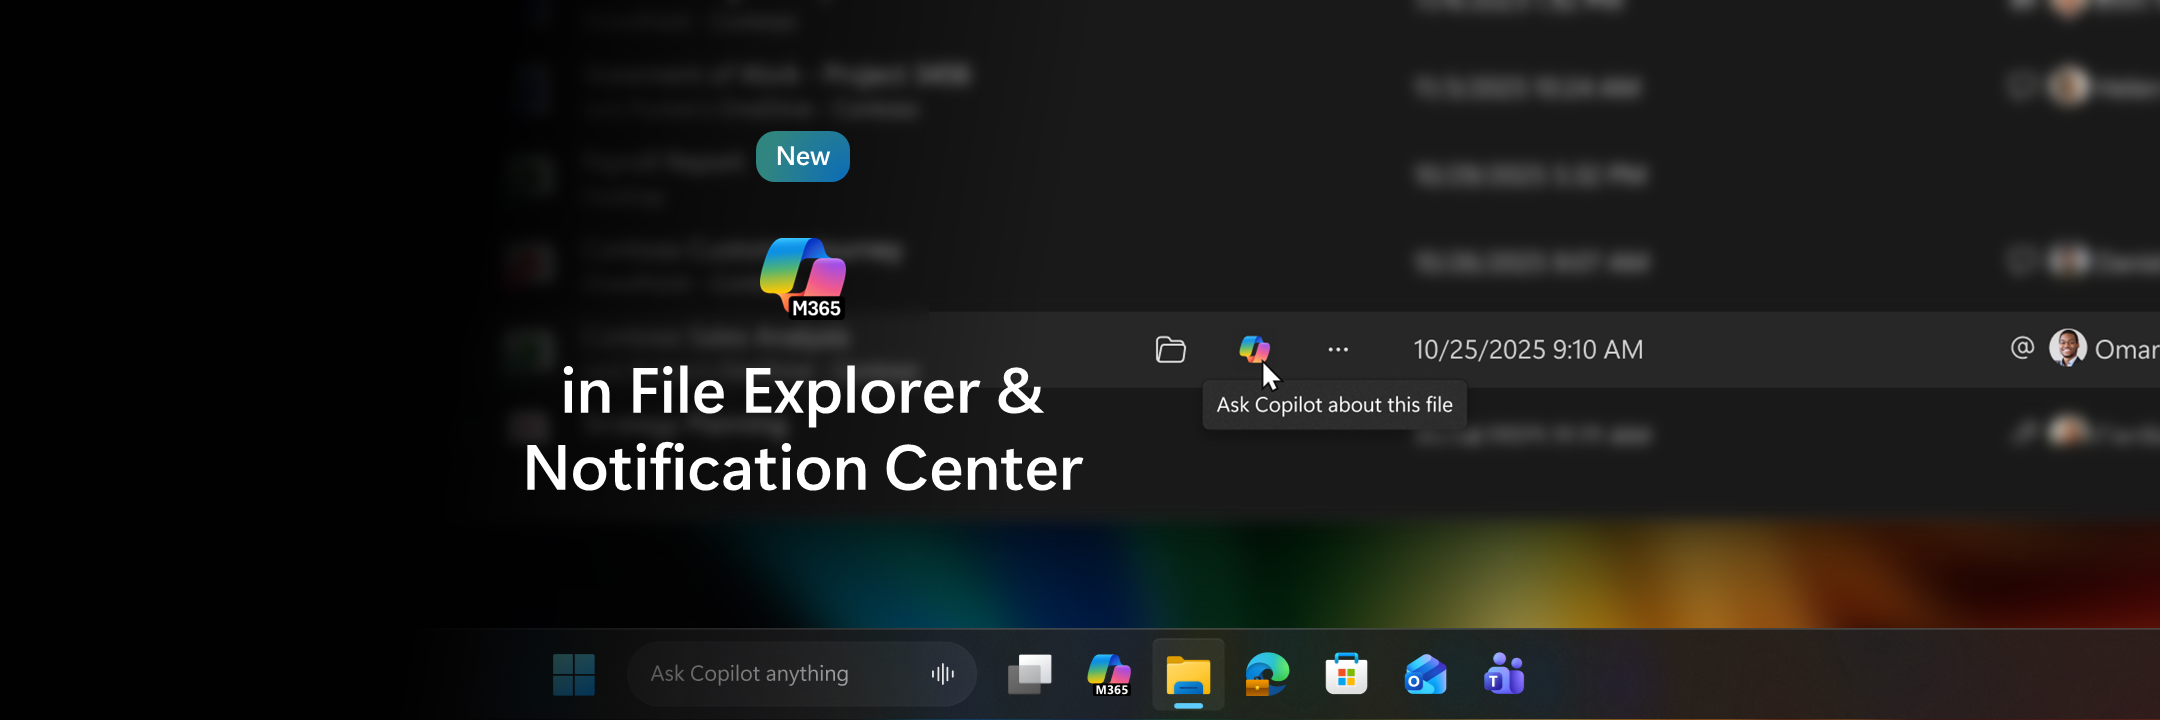Click Omar's profile picture
Image resolution: width=2160 pixels, height=720 pixels.
pyautogui.click(x=2068, y=348)
